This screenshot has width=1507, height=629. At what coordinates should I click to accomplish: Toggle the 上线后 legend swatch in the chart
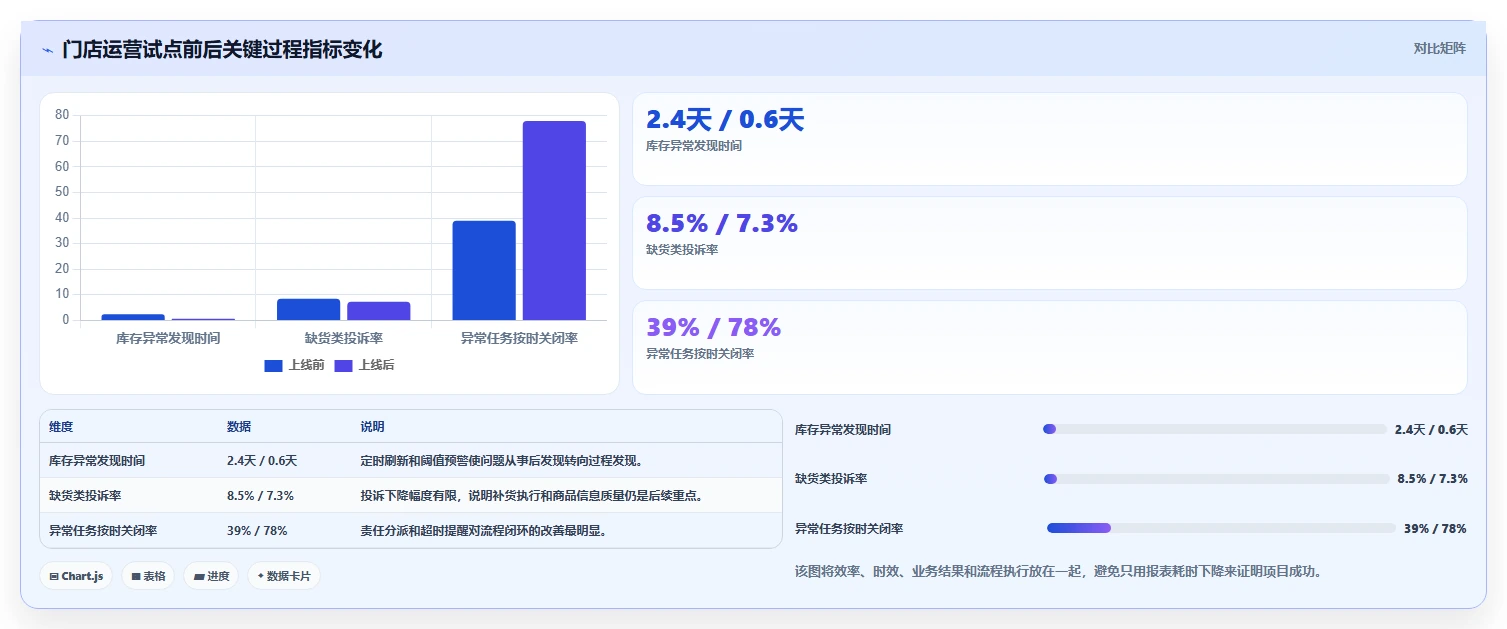tap(343, 366)
